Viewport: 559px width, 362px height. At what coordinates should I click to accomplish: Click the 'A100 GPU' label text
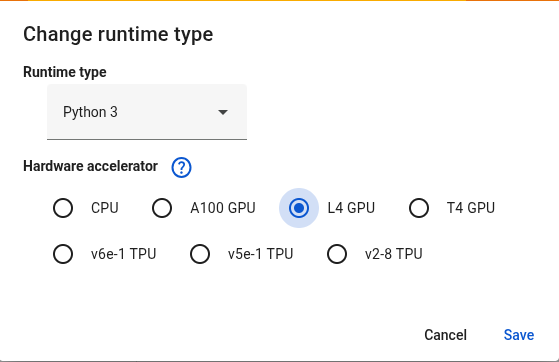(x=223, y=208)
